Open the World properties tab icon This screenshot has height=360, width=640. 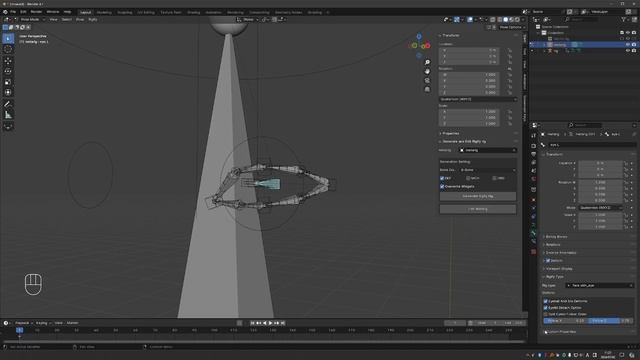pyautogui.click(x=533, y=179)
